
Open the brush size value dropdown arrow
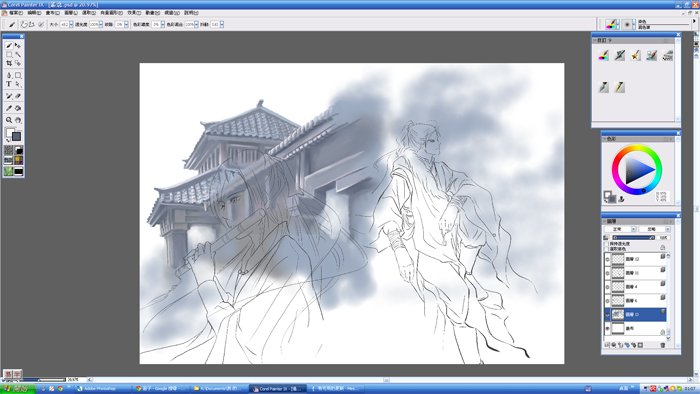tap(71, 25)
